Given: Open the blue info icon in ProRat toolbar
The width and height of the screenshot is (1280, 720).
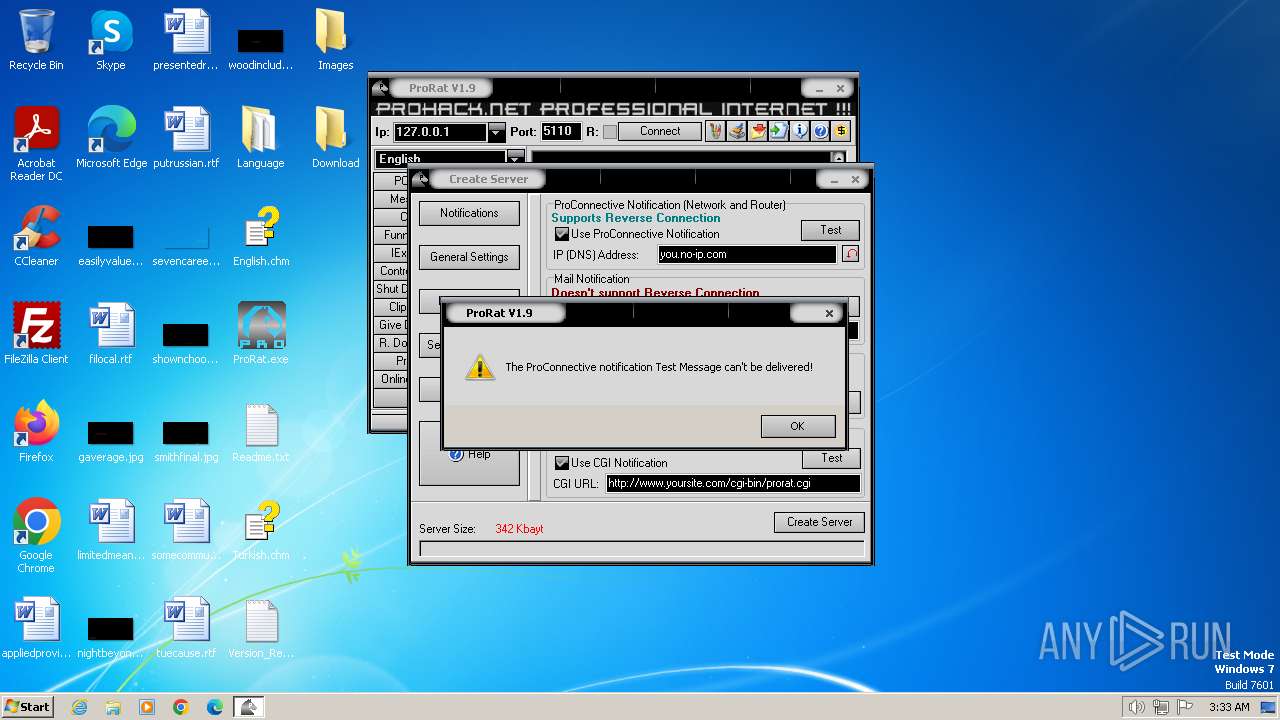Looking at the screenshot, I should [799, 131].
